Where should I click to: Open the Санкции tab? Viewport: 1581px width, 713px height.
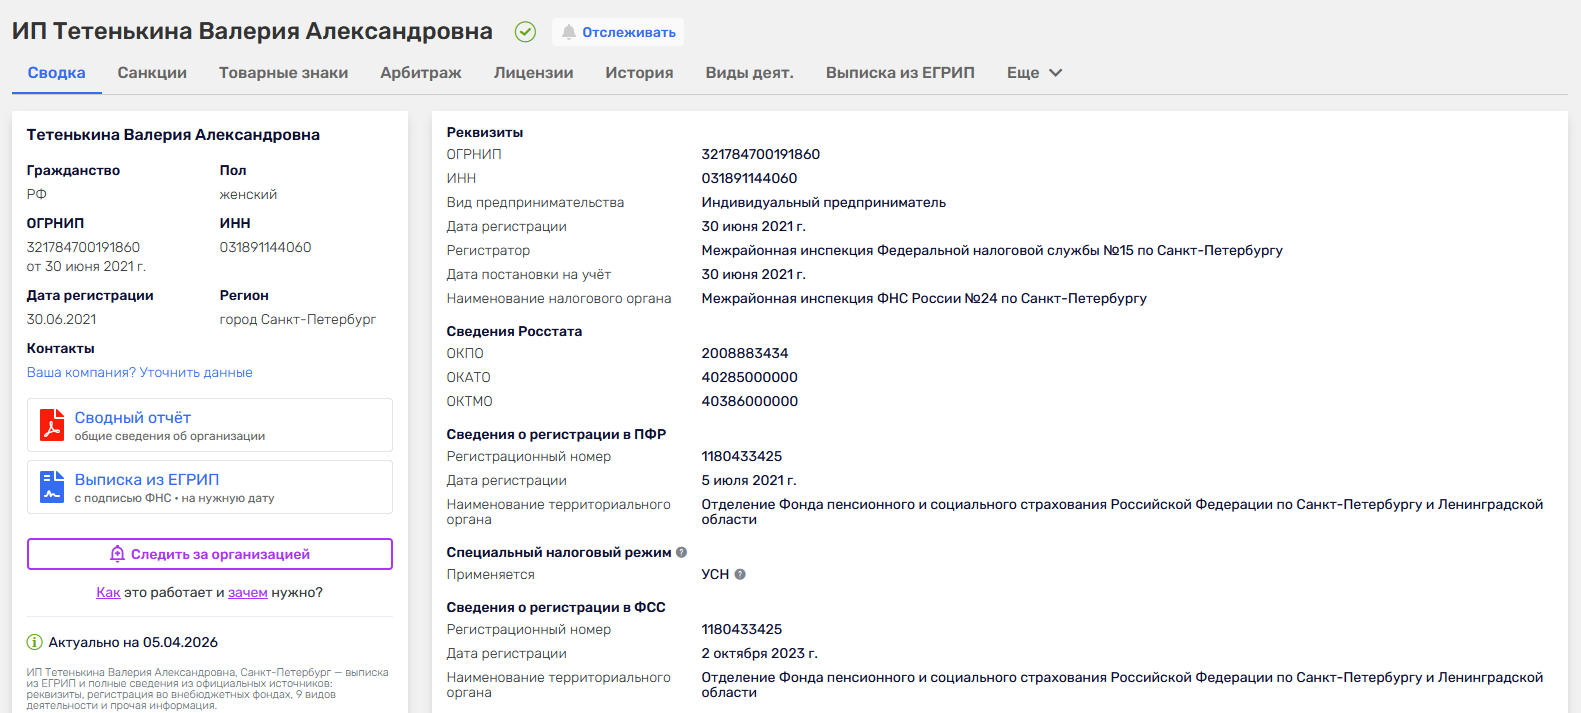[x=152, y=73]
